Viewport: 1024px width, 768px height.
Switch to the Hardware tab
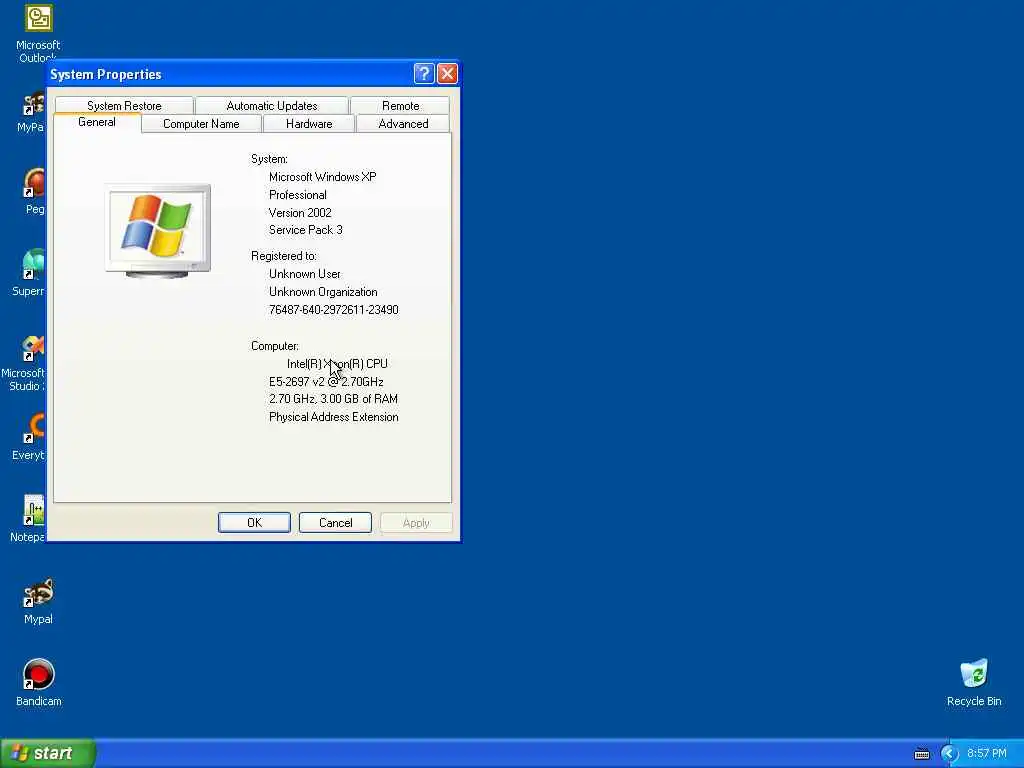click(309, 123)
